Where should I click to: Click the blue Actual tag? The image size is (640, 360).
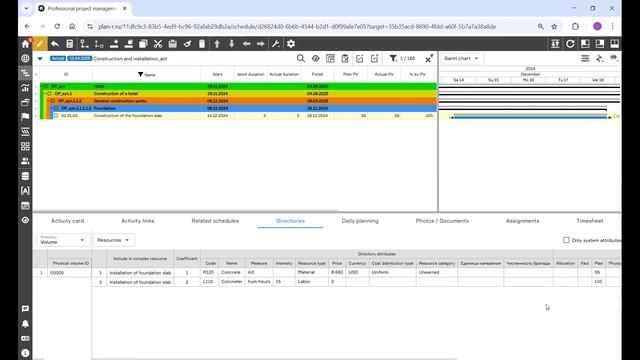(x=58, y=58)
